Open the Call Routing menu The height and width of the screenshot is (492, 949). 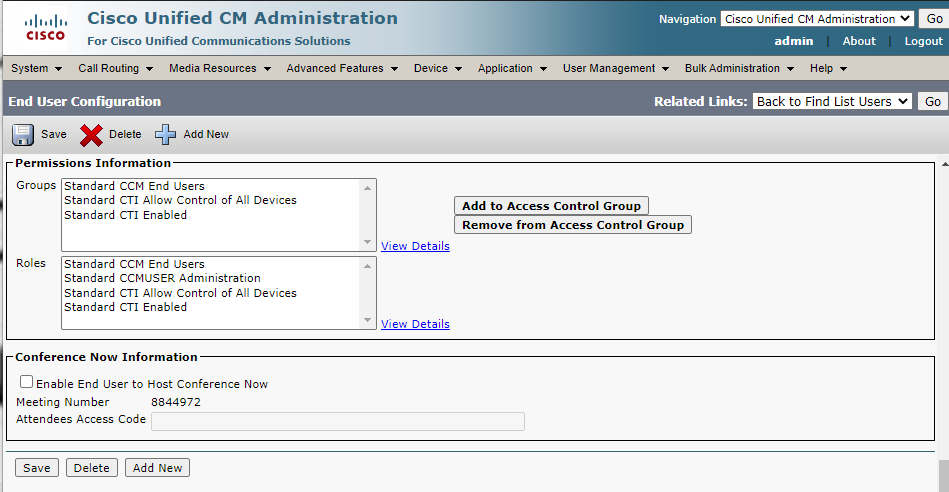[x=115, y=68]
